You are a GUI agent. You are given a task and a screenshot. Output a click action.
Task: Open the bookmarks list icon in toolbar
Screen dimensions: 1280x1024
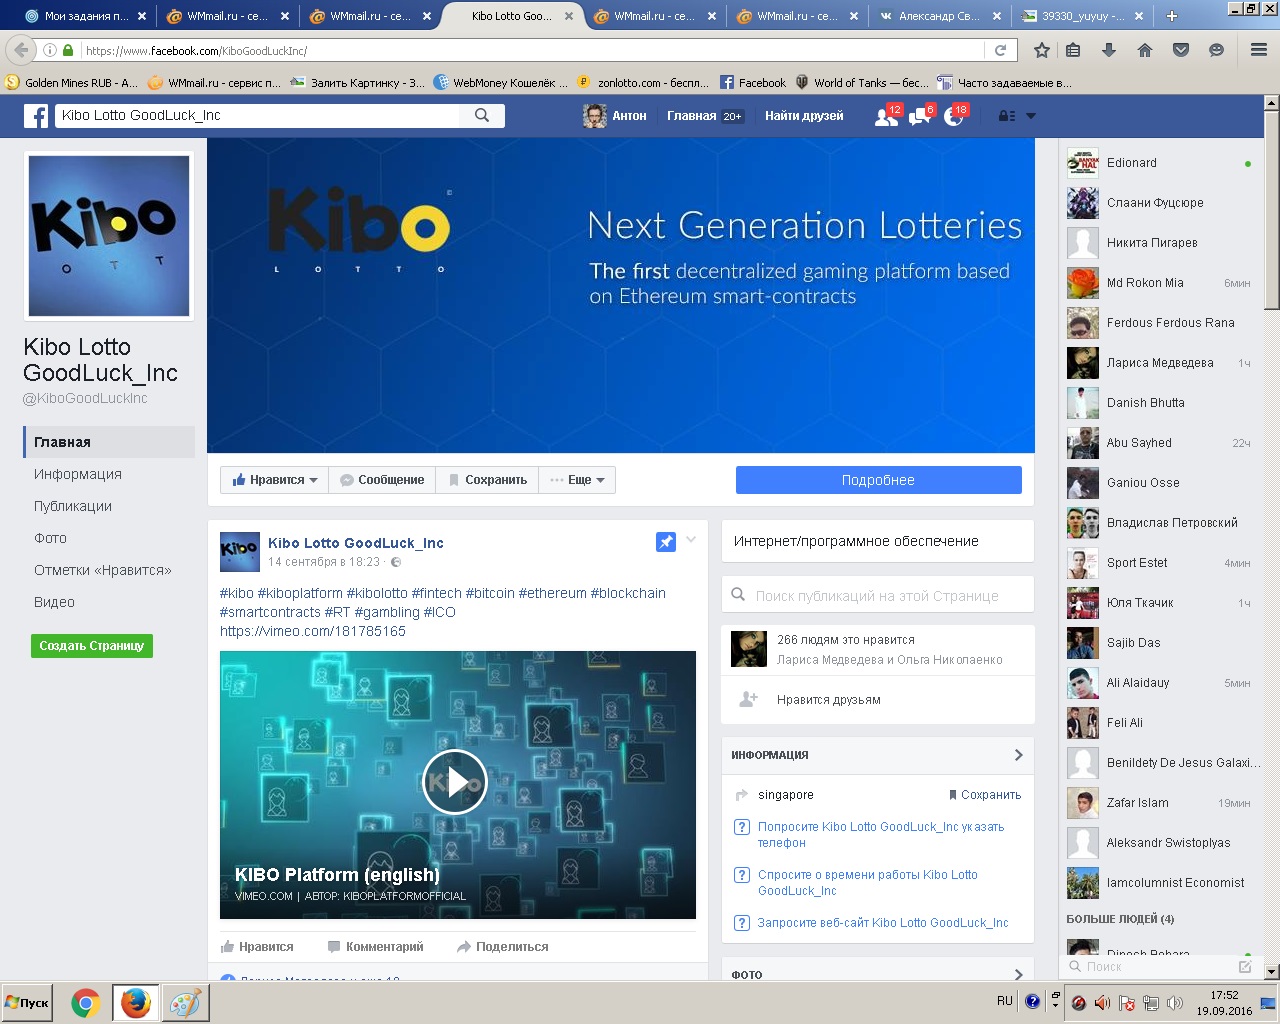pos(1073,50)
